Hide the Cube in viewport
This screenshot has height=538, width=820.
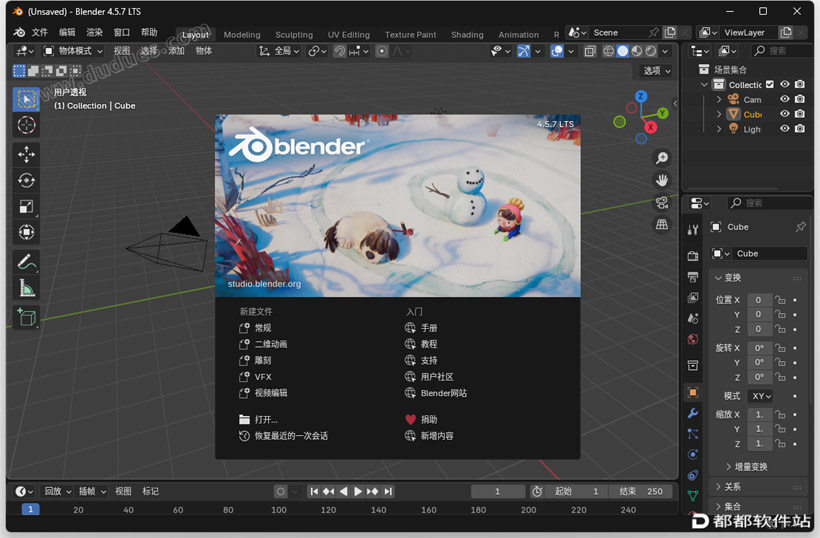784,113
